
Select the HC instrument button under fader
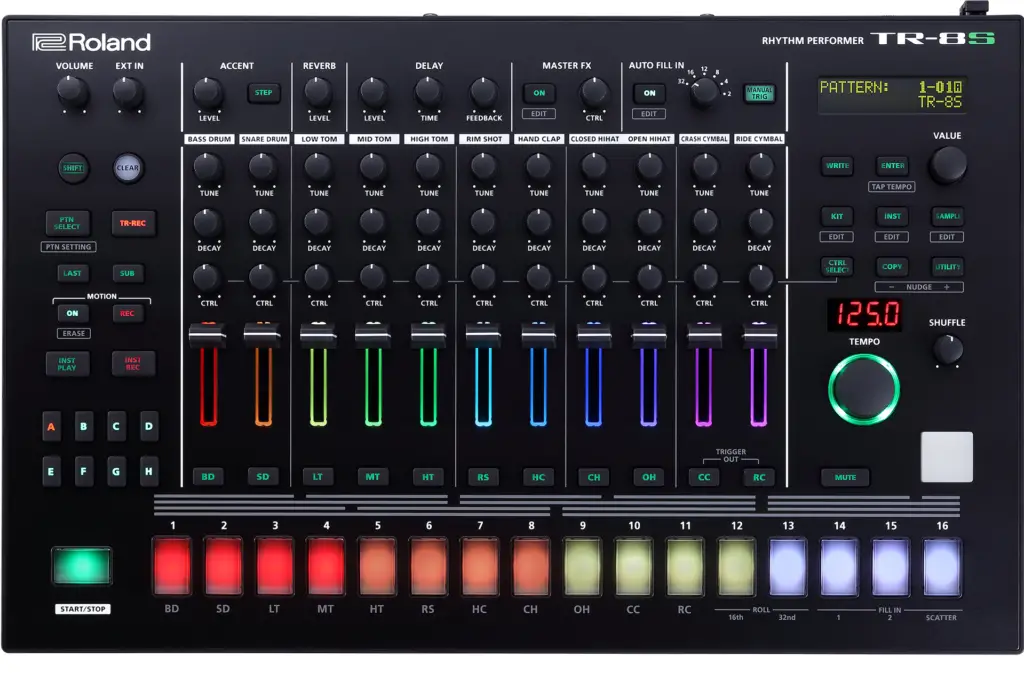pyautogui.click(x=538, y=477)
